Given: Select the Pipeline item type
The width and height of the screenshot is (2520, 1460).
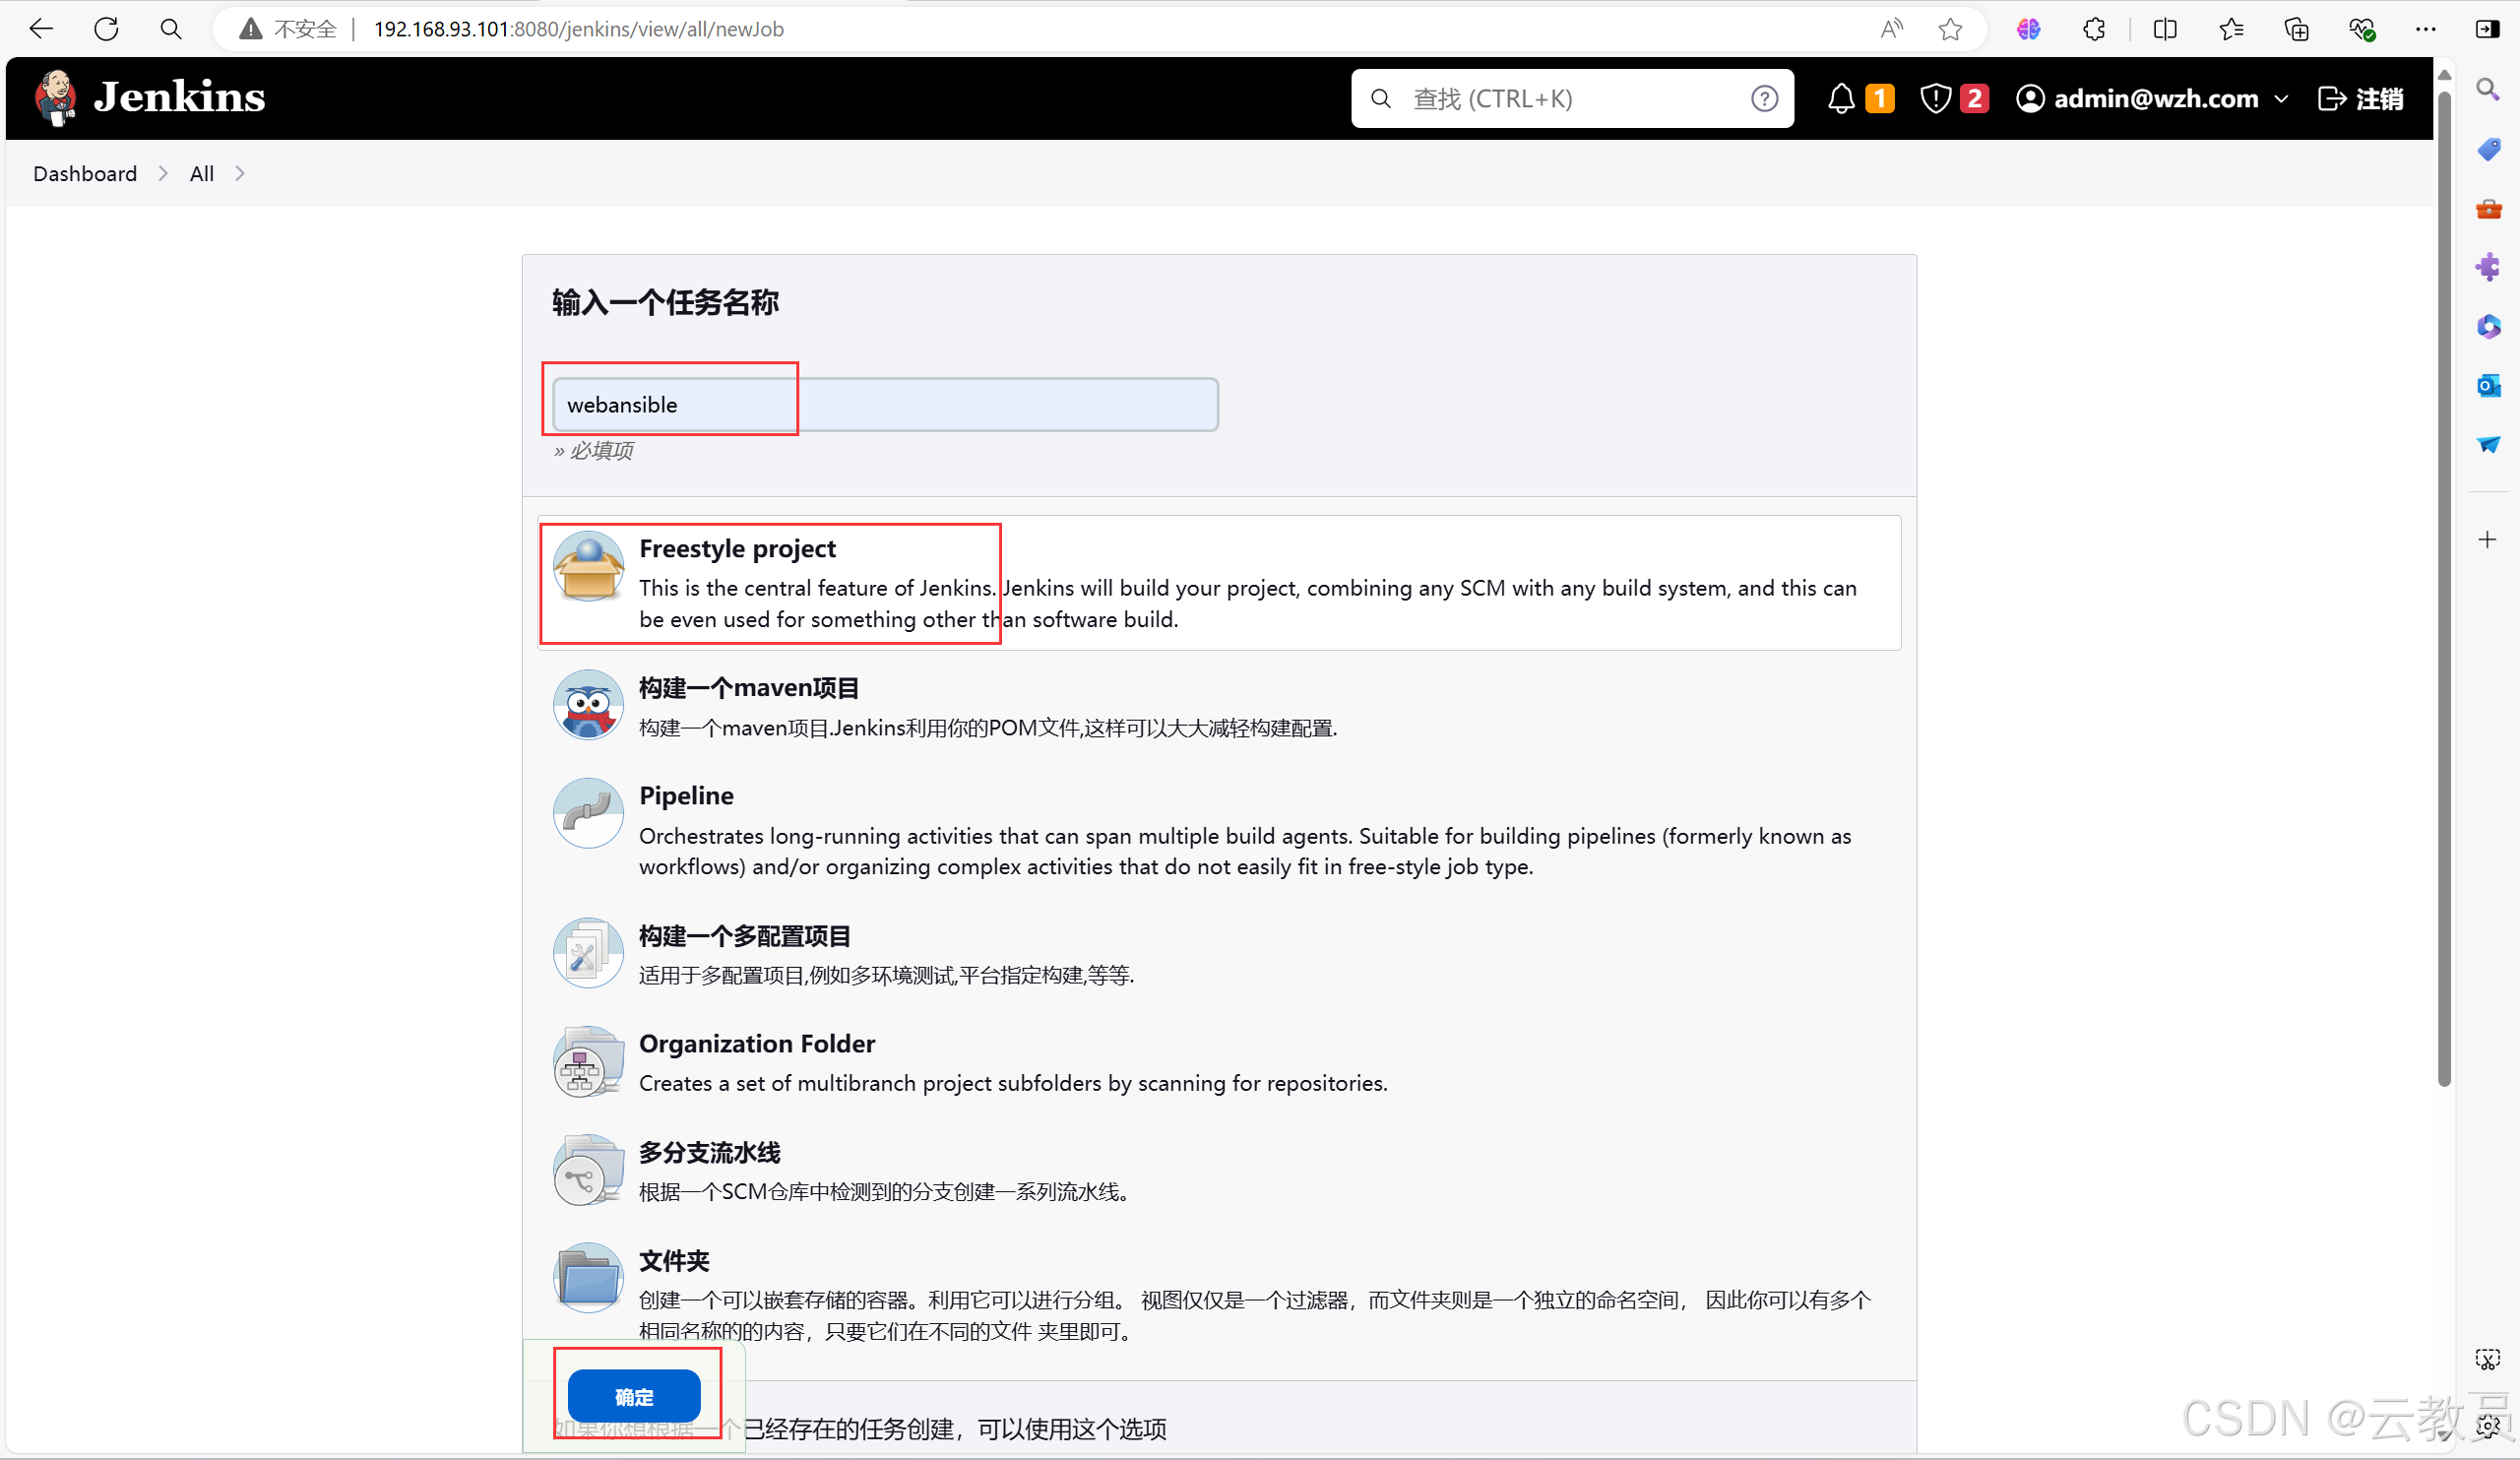Looking at the screenshot, I should 1219,829.
